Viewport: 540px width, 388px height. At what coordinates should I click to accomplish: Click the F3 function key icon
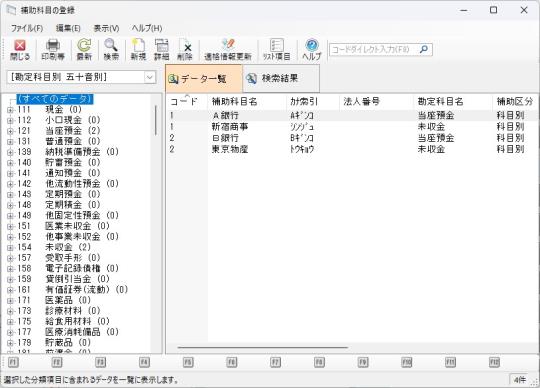pyautogui.click(x=101, y=362)
